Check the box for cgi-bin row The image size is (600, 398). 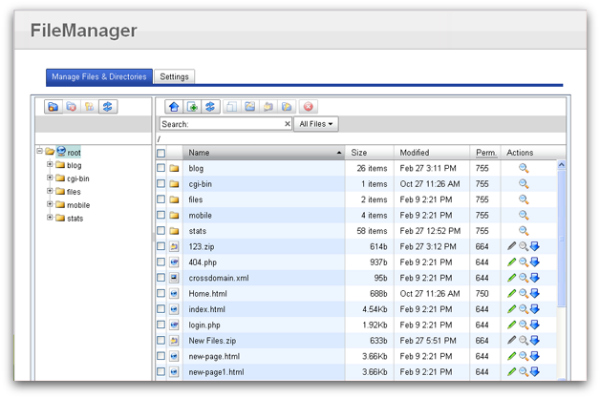[x=161, y=184]
